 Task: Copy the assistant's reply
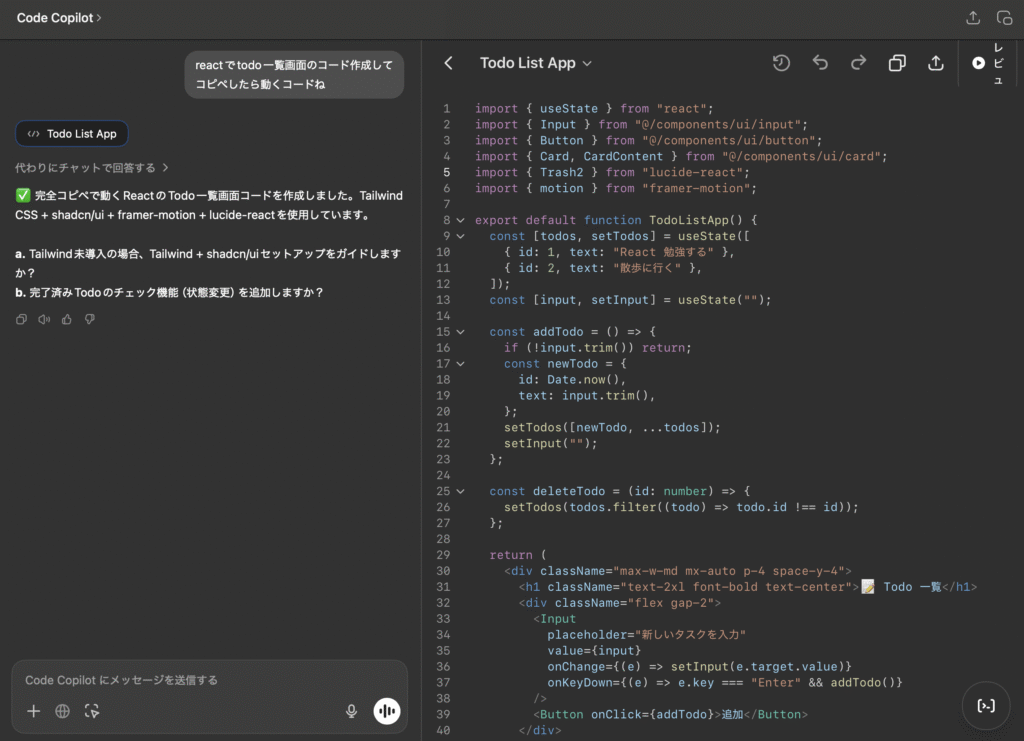coord(22,319)
